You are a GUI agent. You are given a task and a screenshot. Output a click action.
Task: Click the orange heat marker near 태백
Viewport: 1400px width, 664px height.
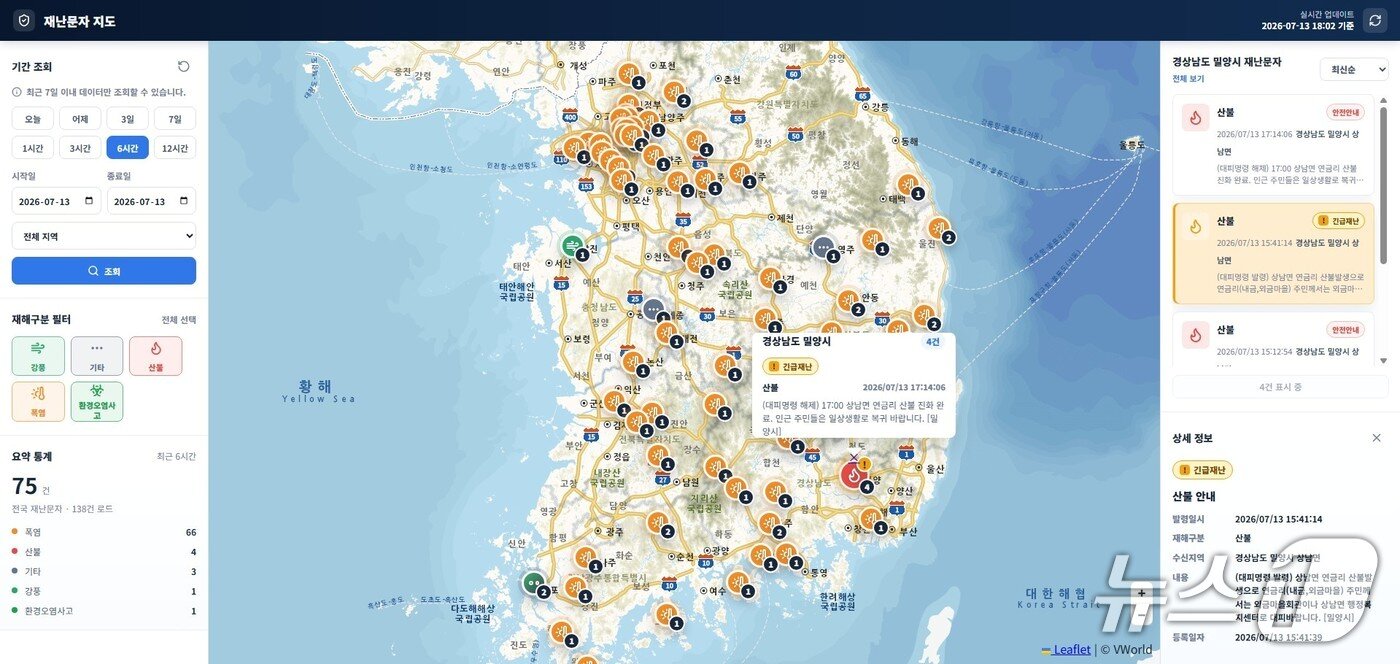[907, 184]
